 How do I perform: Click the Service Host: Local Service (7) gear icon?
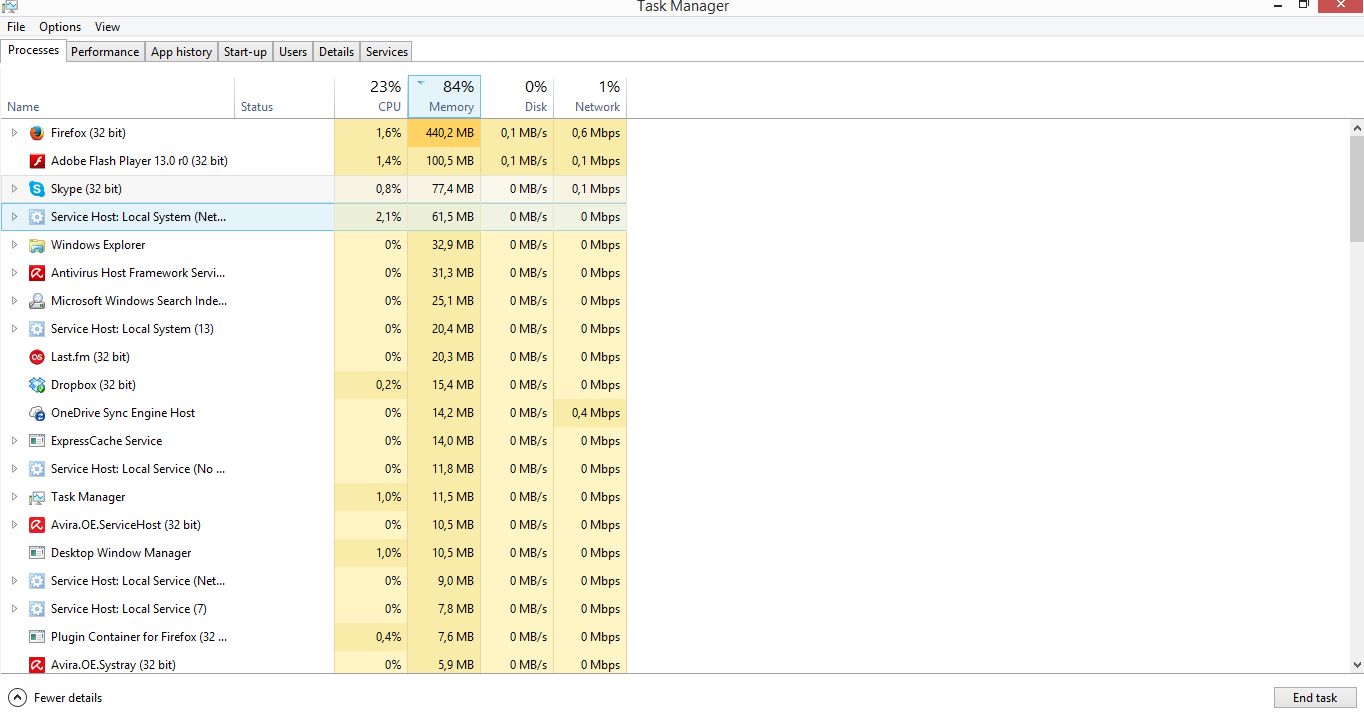pyautogui.click(x=37, y=609)
